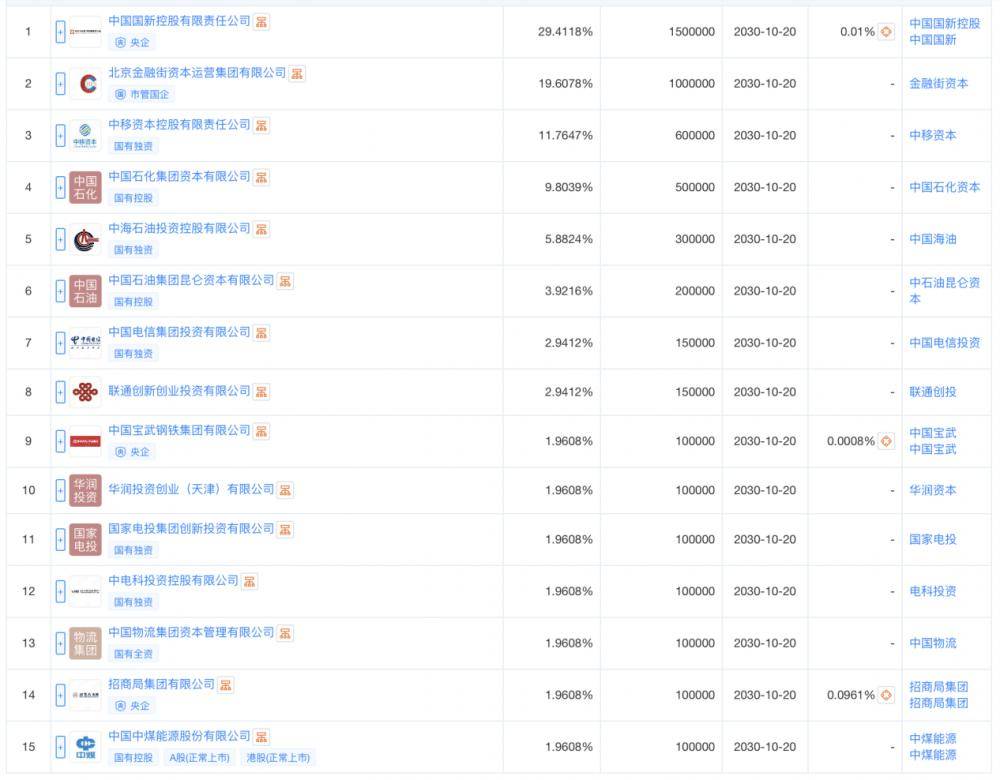Click orange icon next to 0.0961%

pos(886,695)
